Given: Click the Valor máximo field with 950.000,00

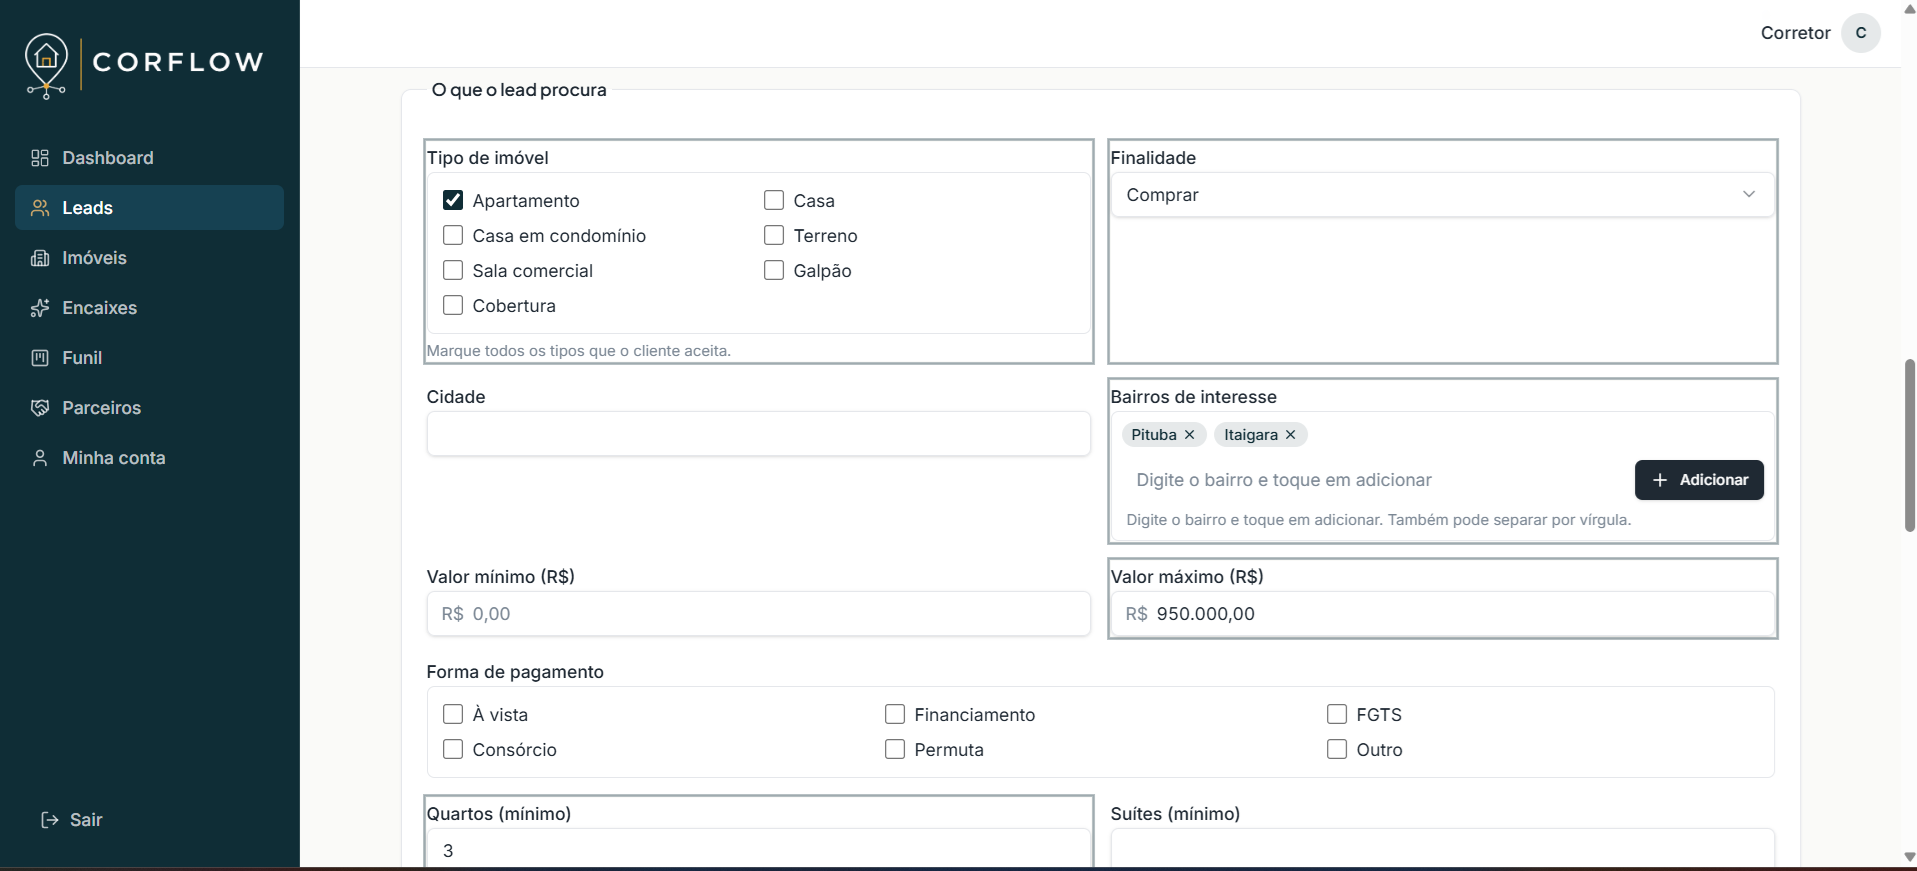Looking at the screenshot, I should coord(1442,614).
